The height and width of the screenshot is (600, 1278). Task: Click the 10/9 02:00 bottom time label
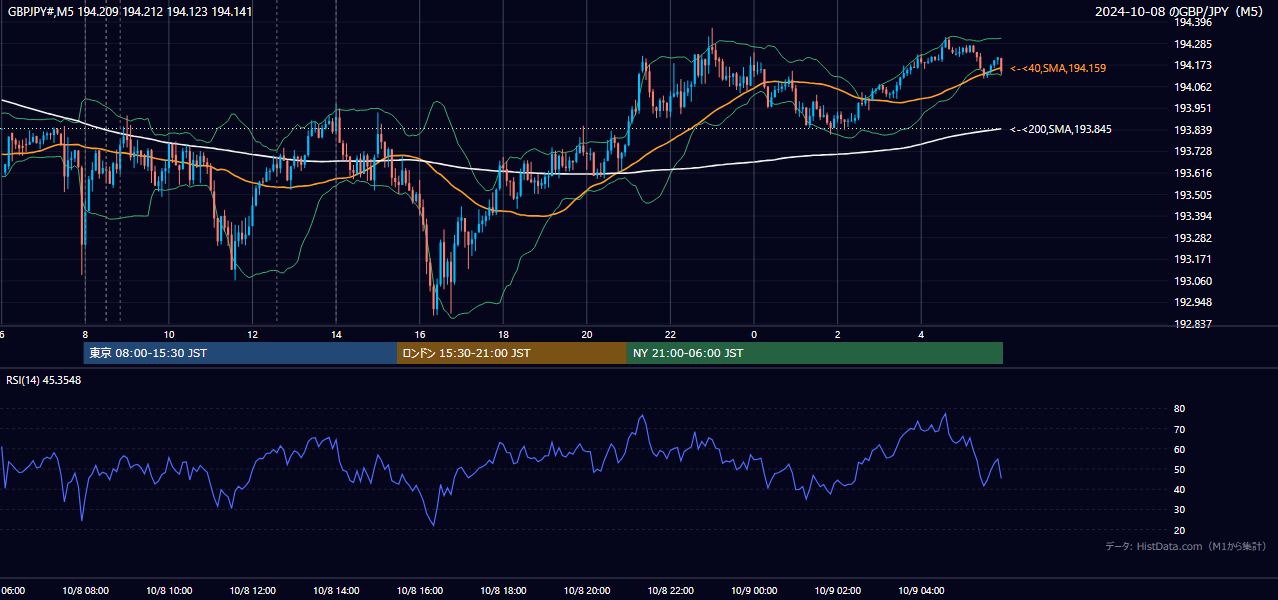(838, 591)
